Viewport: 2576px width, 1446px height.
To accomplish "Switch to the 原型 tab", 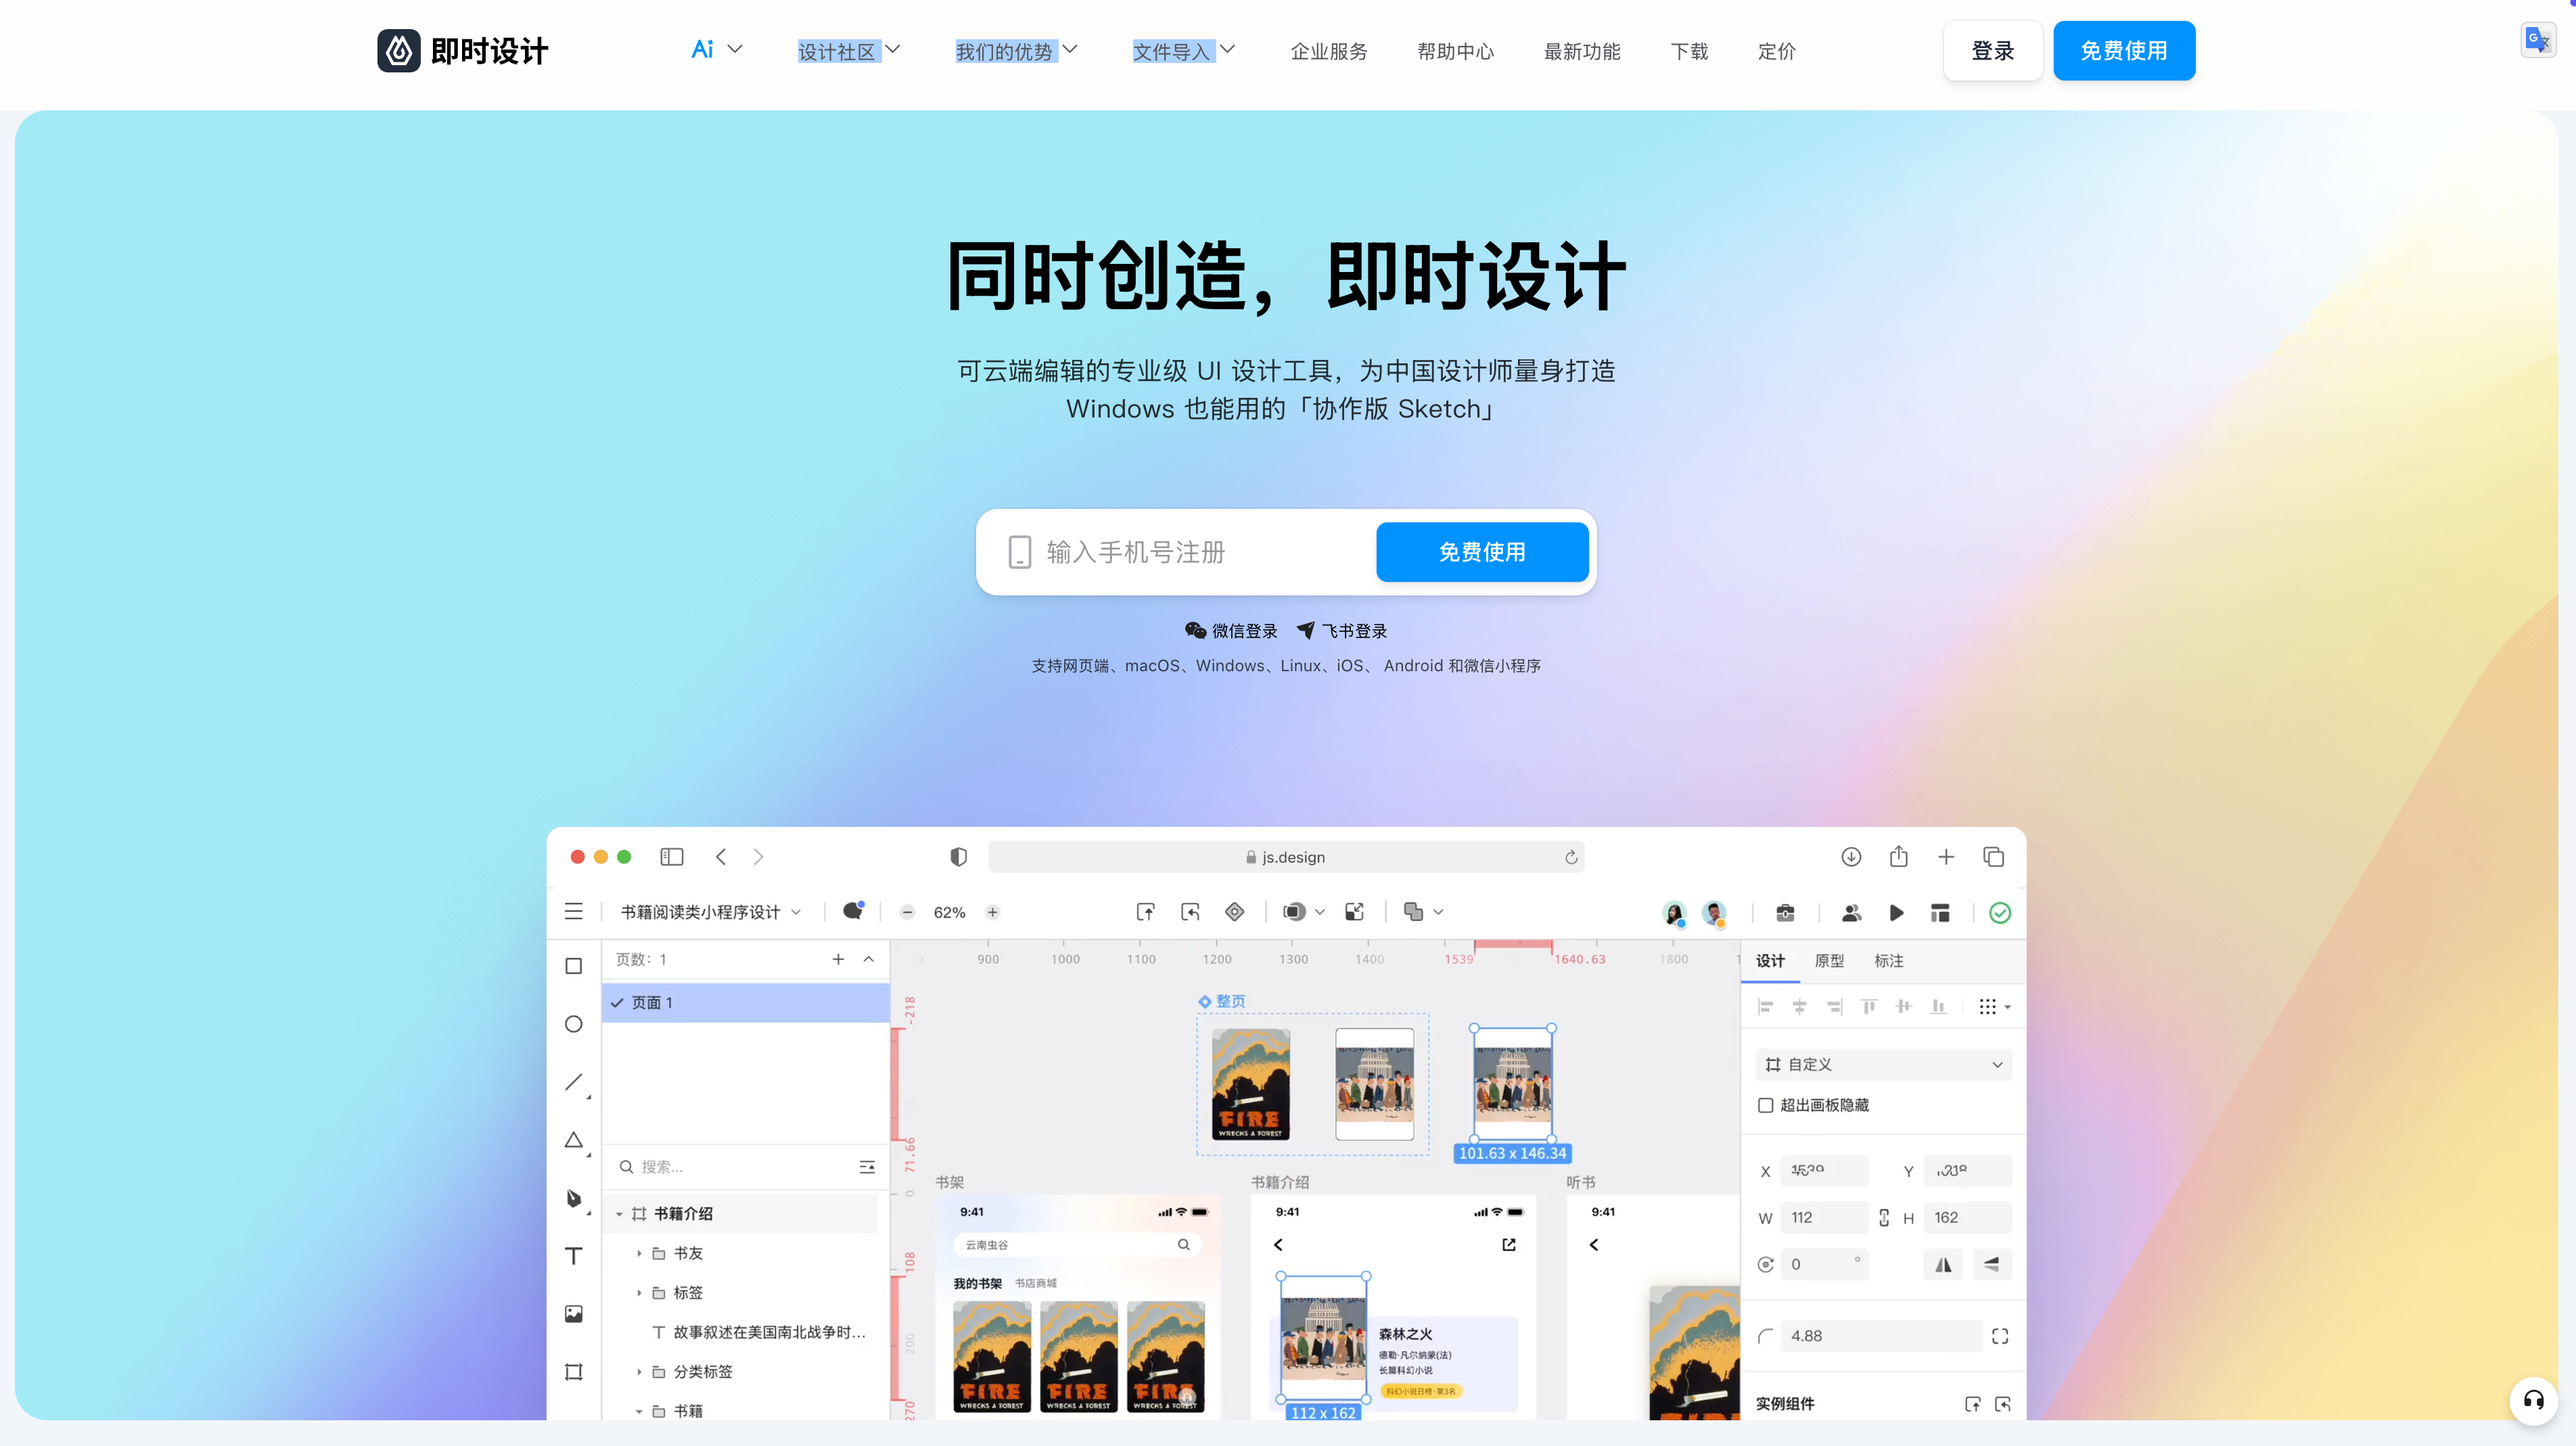I will pyautogui.click(x=1829, y=960).
